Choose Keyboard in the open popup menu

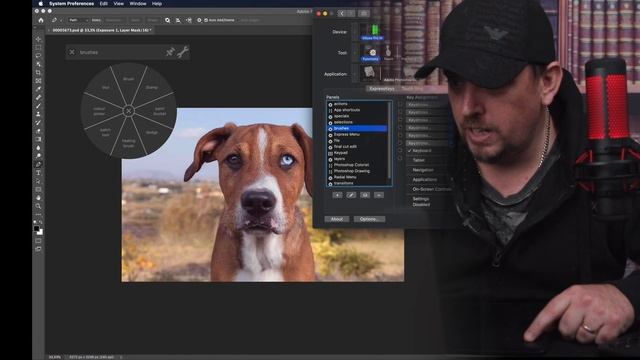(x=421, y=151)
